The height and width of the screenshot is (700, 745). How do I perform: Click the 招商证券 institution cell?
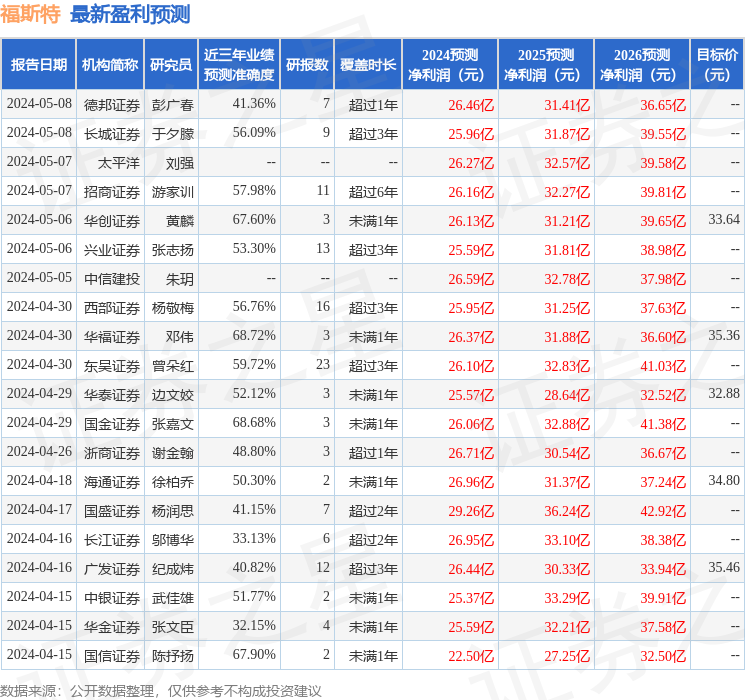click(x=112, y=192)
